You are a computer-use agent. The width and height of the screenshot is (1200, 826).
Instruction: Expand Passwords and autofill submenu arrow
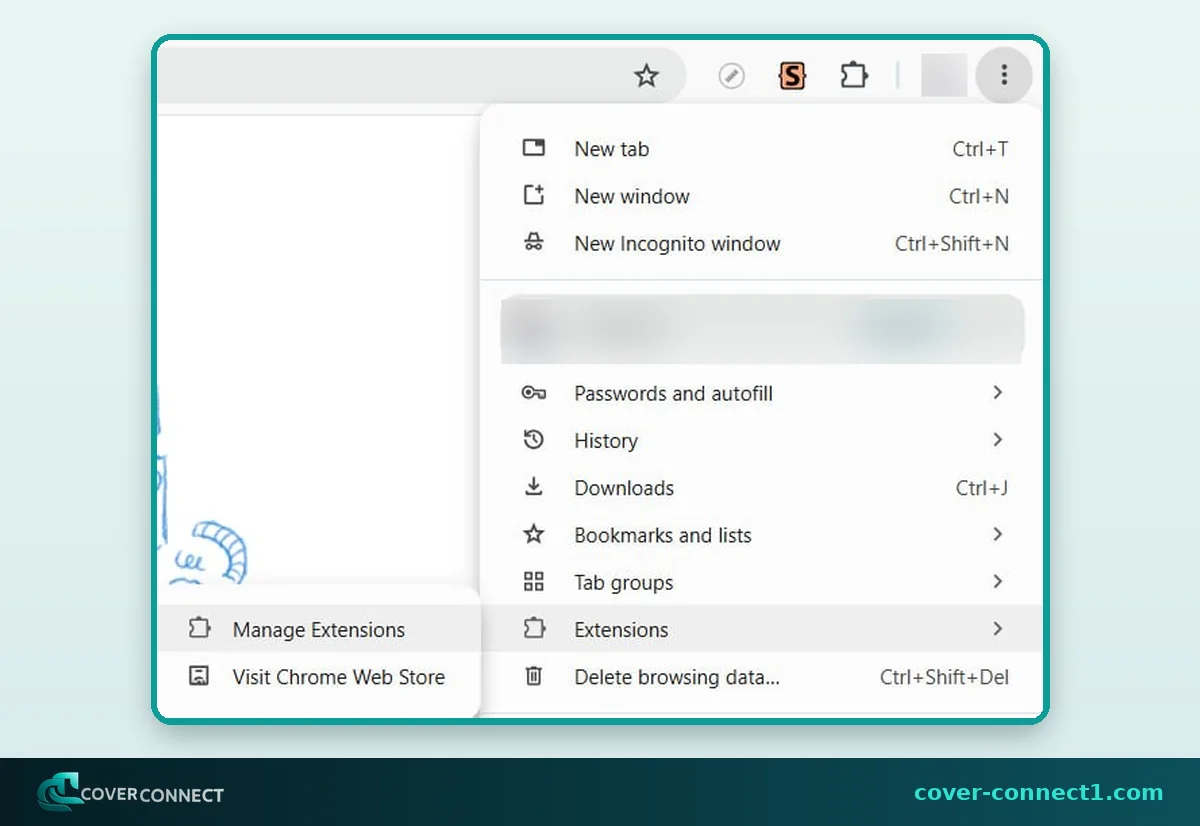coord(997,393)
